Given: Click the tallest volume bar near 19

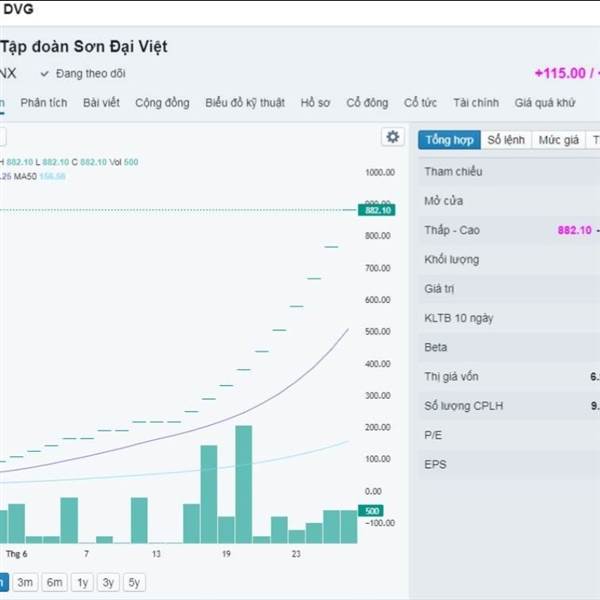Looking at the screenshot, I should (244, 484).
